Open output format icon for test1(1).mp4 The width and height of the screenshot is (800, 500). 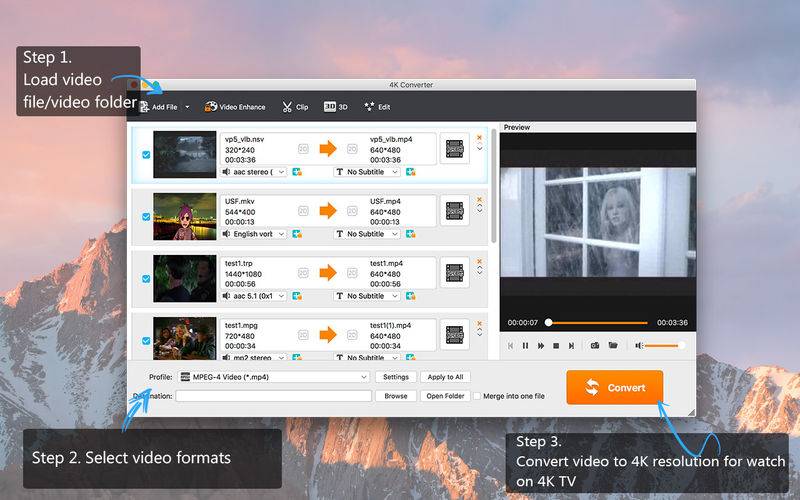click(x=455, y=335)
